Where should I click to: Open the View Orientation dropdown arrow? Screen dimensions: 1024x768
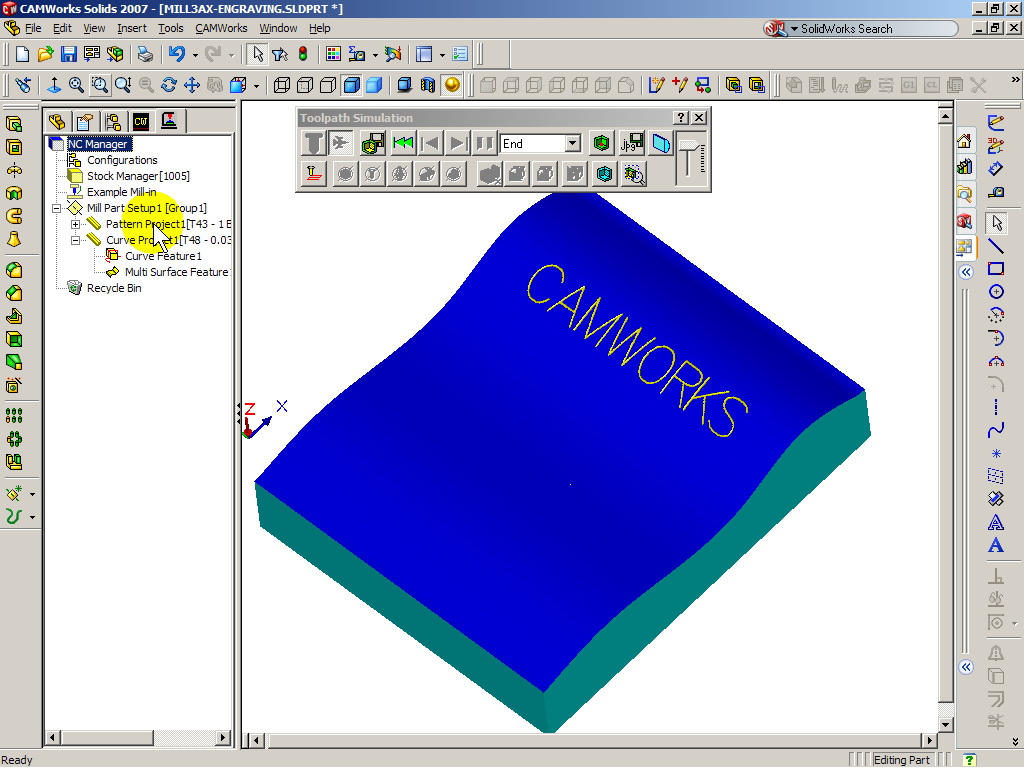(256, 86)
